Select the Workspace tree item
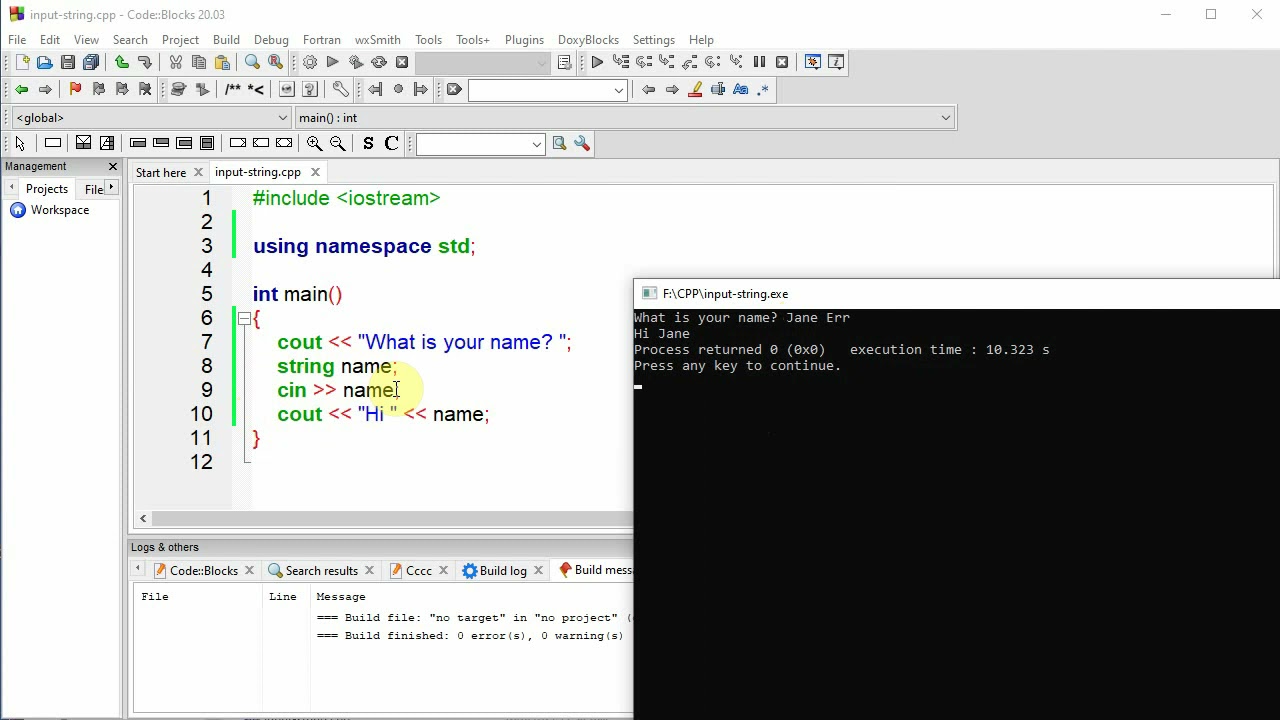1280x720 pixels. [60, 210]
